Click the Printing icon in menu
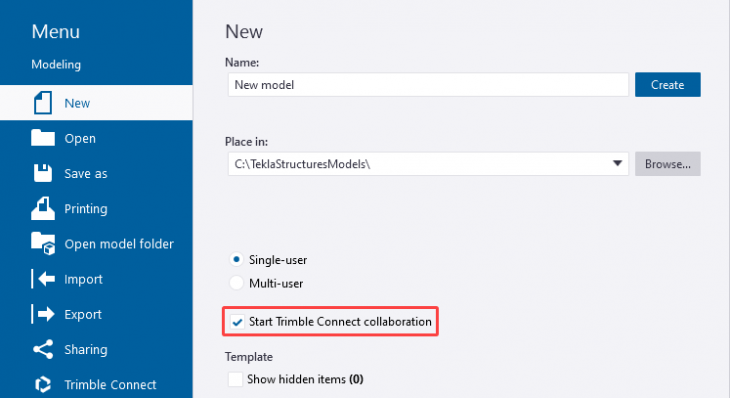730x398 pixels. [43, 208]
